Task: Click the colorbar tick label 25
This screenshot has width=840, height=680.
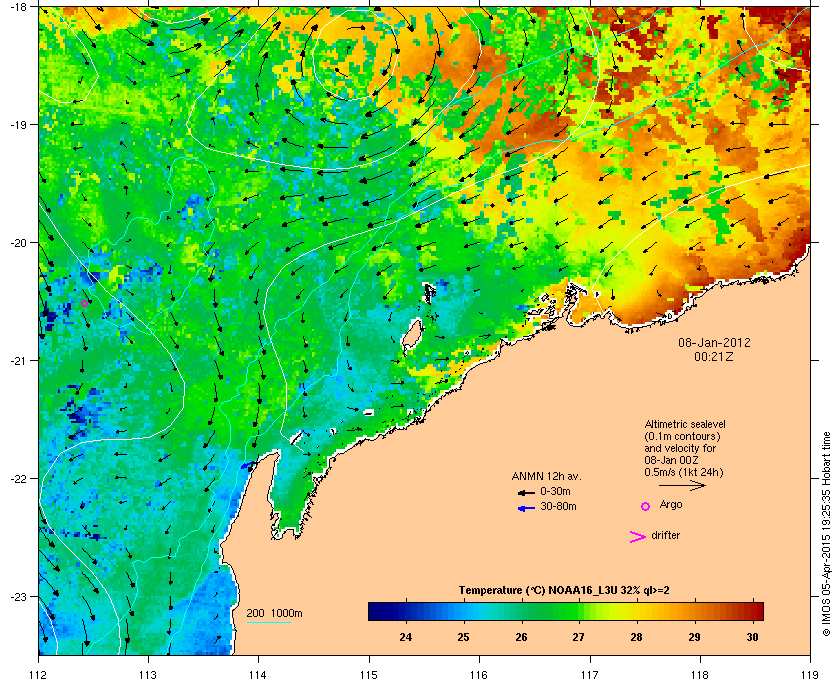Action: tap(463, 637)
